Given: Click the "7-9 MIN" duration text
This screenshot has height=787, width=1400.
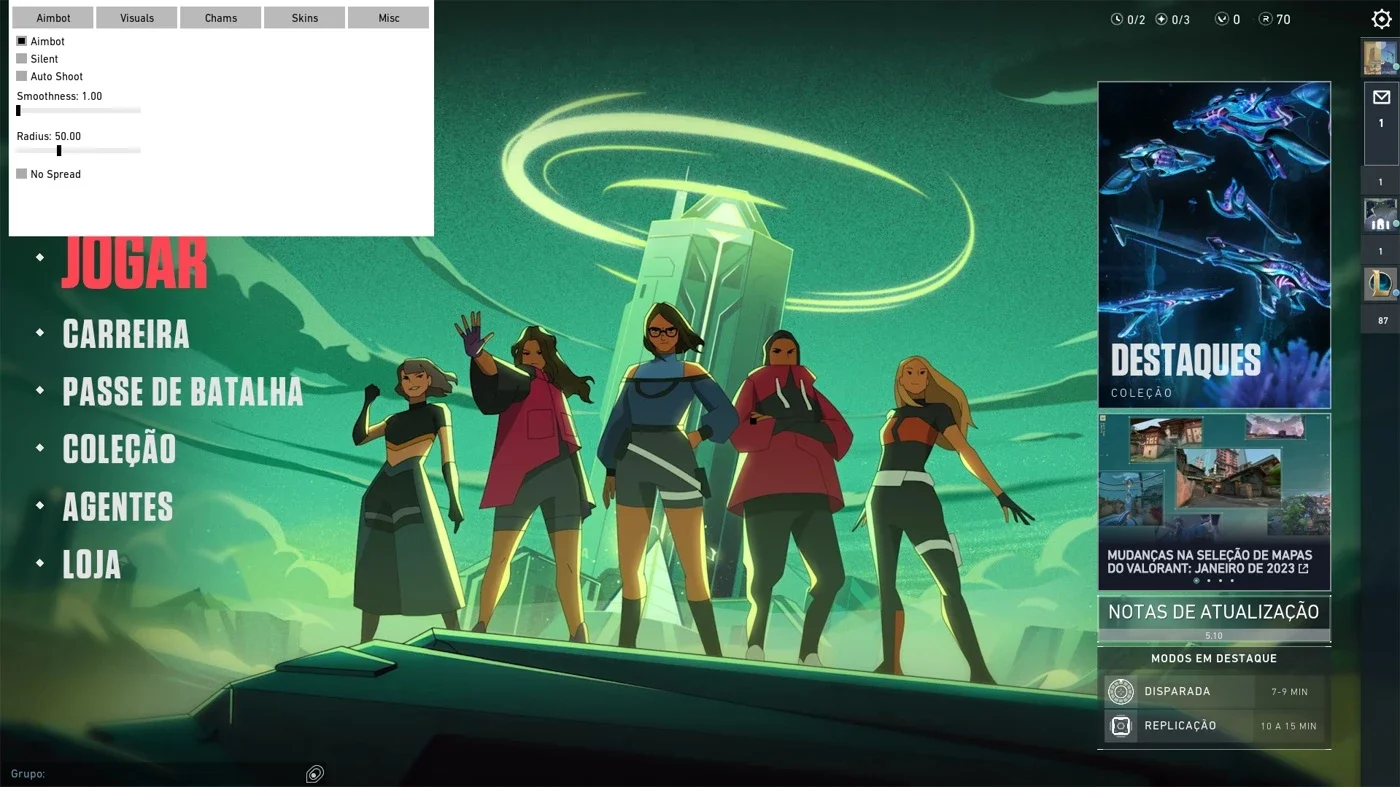Looking at the screenshot, I should coord(1289,692).
